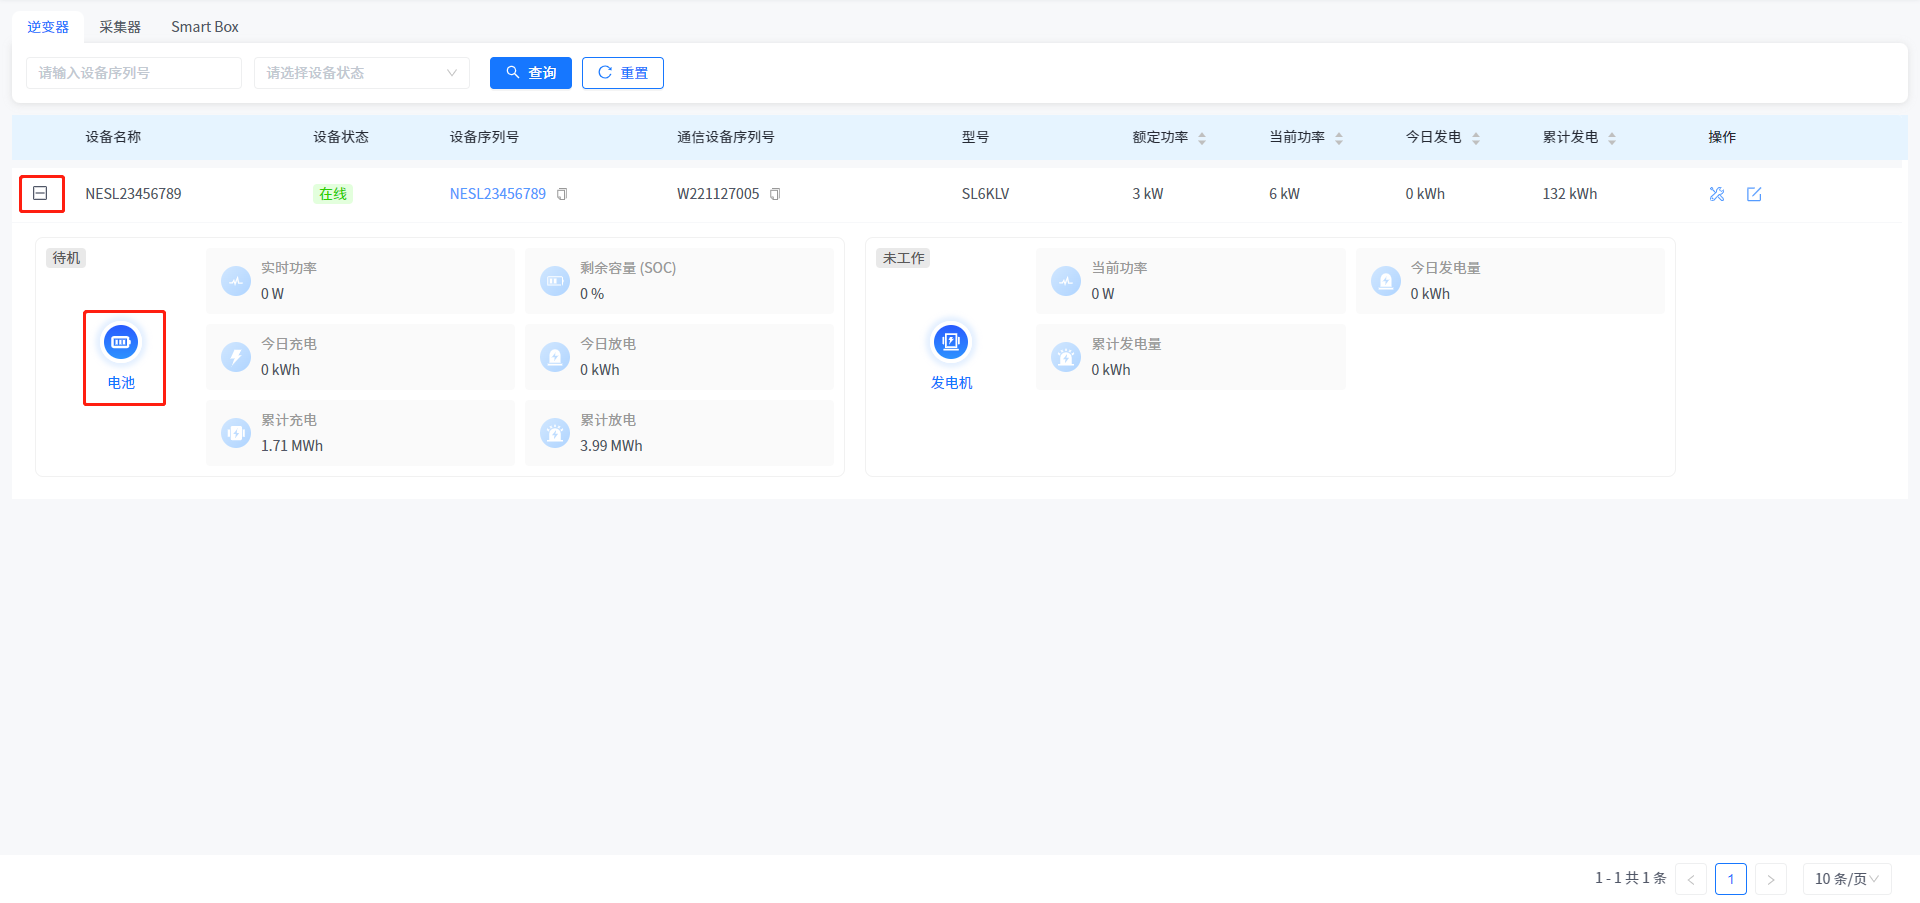
Task: Click the battery (电池) icon
Action: click(121, 343)
